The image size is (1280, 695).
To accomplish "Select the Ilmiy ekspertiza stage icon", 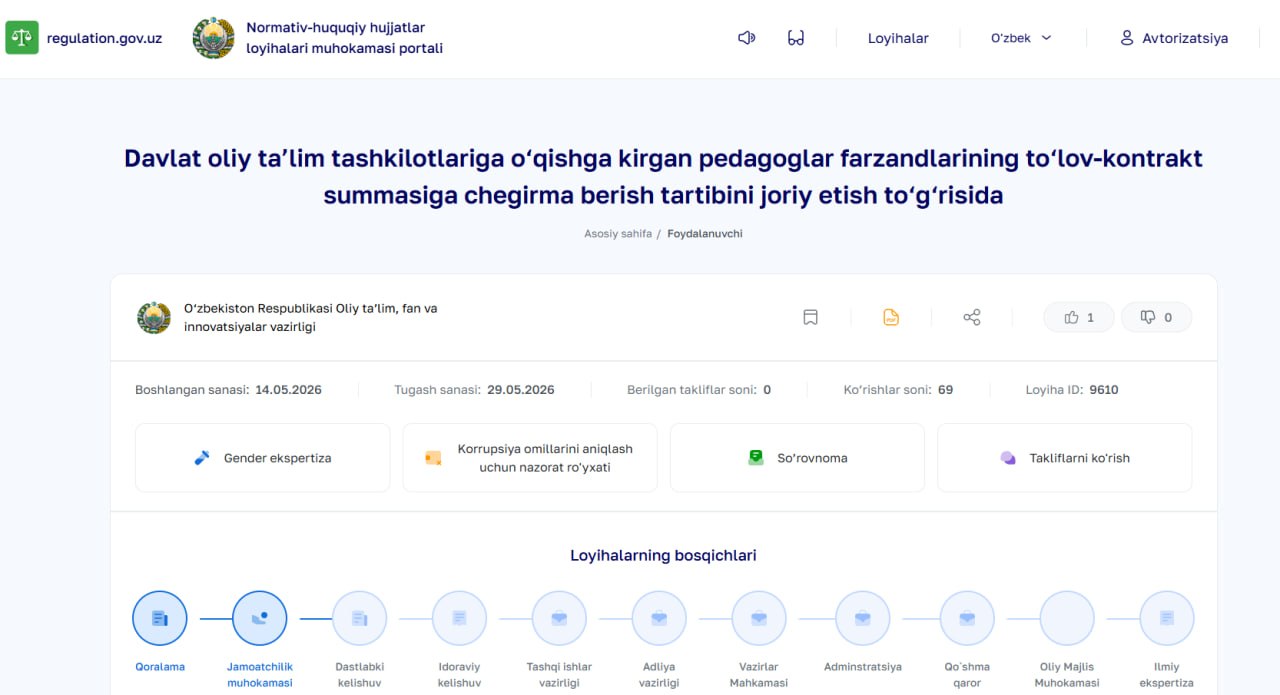I will (1167, 618).
